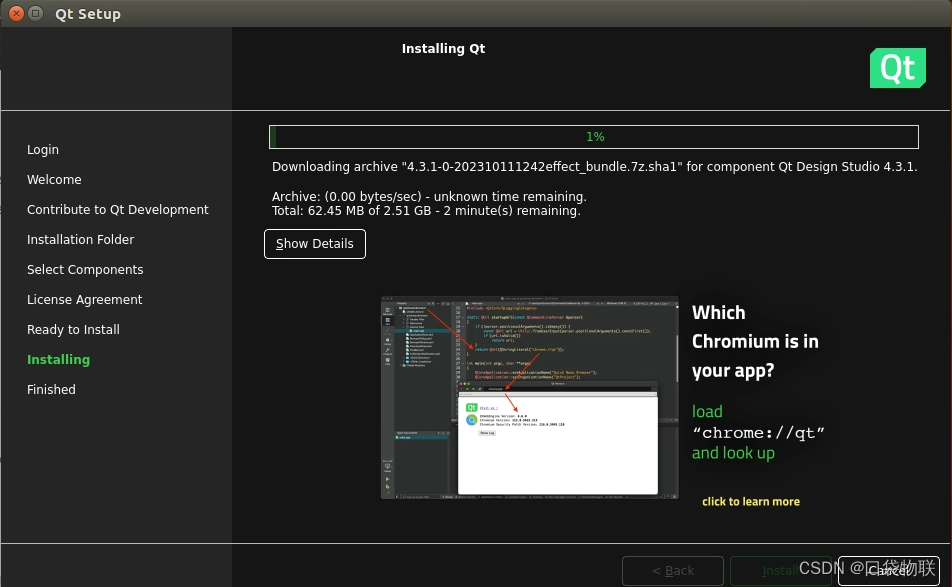This screenshot has width=952, height=587.
Task: Click the Cancel button
Action: point(888,571)
